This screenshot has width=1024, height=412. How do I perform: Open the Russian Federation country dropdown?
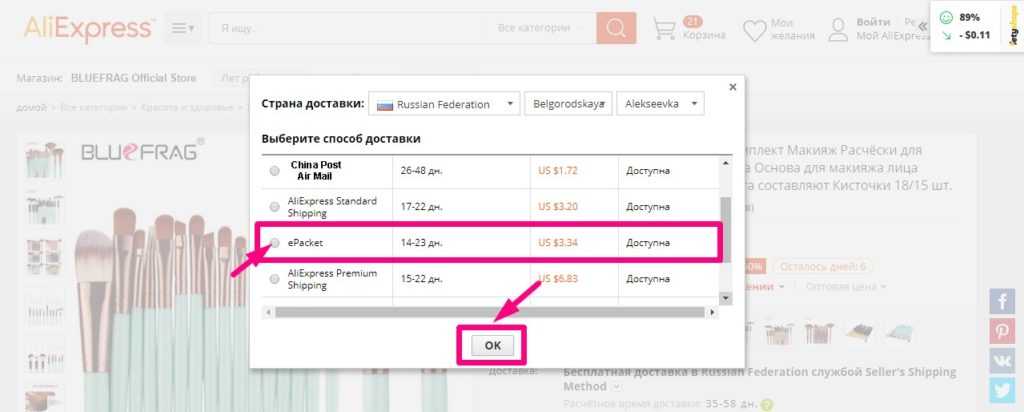point(444,104)
